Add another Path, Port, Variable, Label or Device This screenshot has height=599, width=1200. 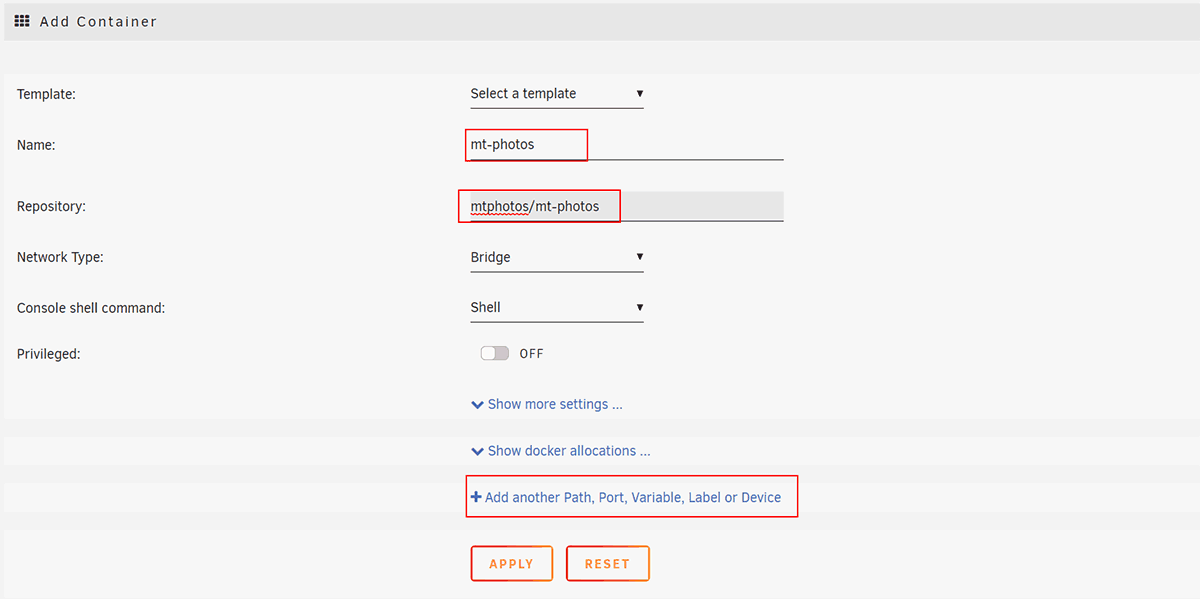631,496
